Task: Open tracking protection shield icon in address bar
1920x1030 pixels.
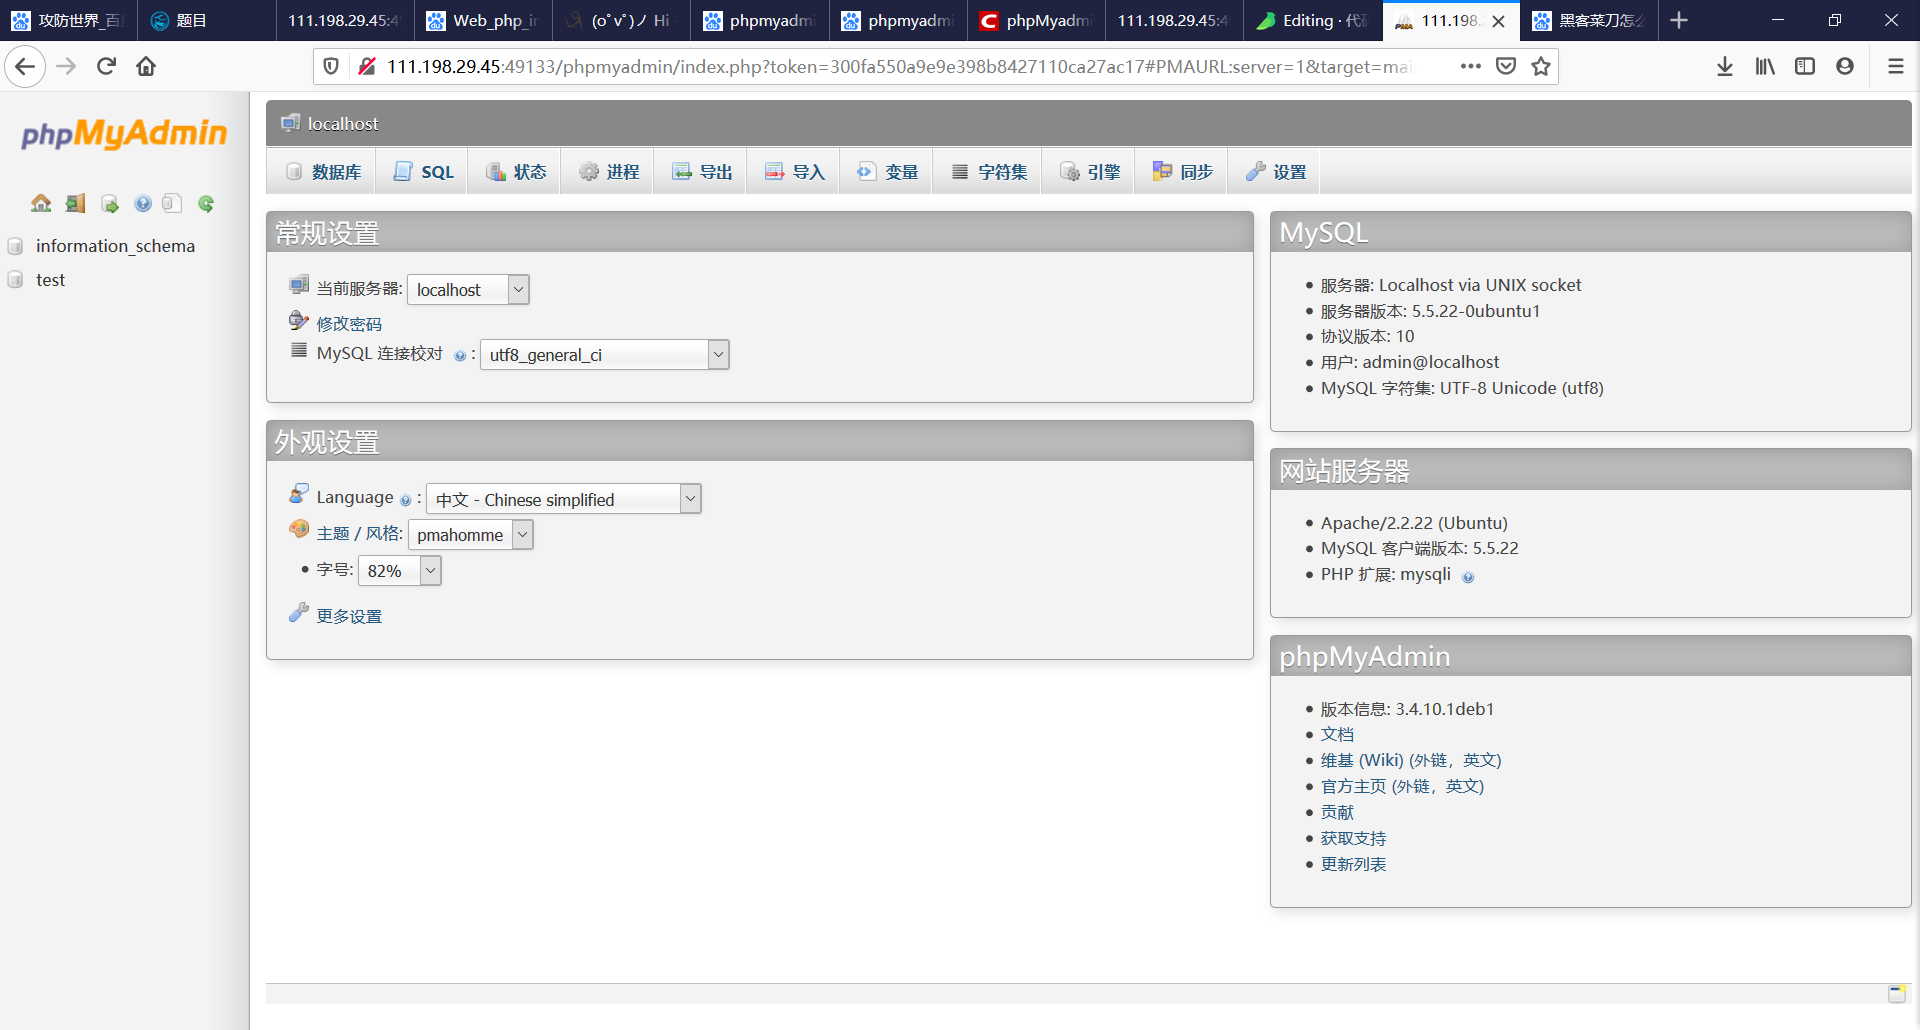Action: point(331,67)
